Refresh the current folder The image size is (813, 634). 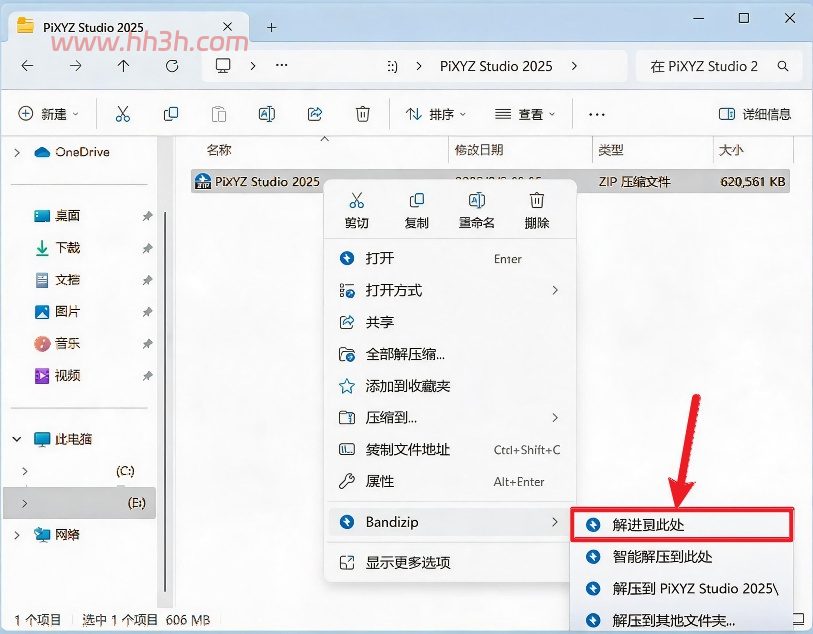[x=172, y=66]
